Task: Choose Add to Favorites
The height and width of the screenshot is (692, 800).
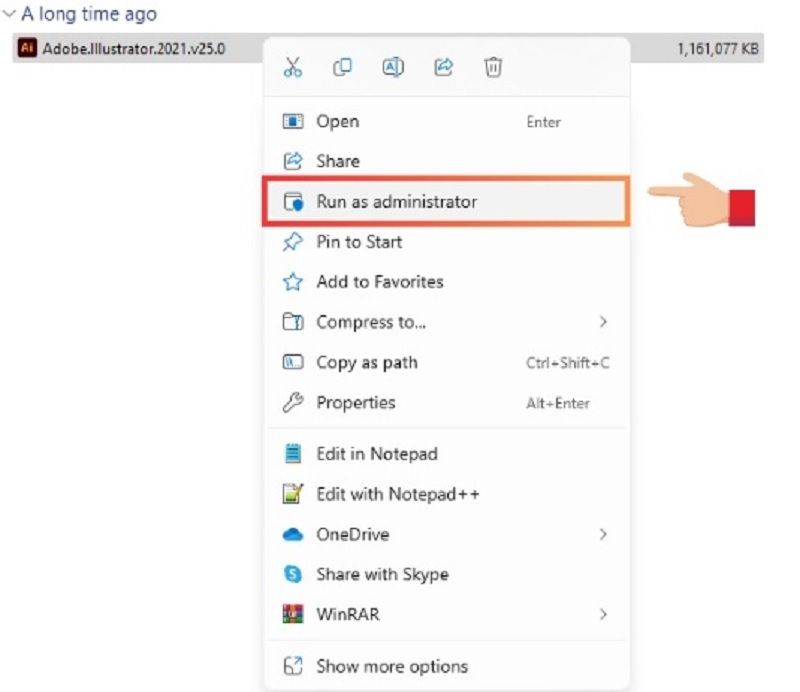Action: pyautogui.click(x=379, y=282)
